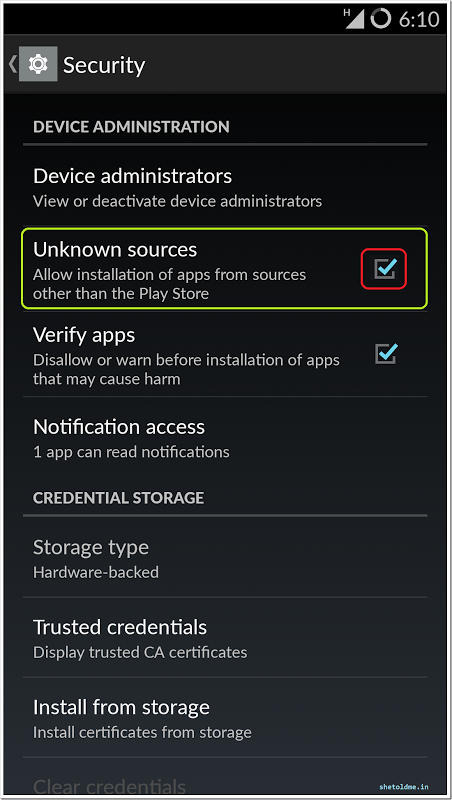The width and height of the screenshot is (452, 800).
Task: Tap the CREDENTIAL STORAGE section header
Action: [118, 497]
